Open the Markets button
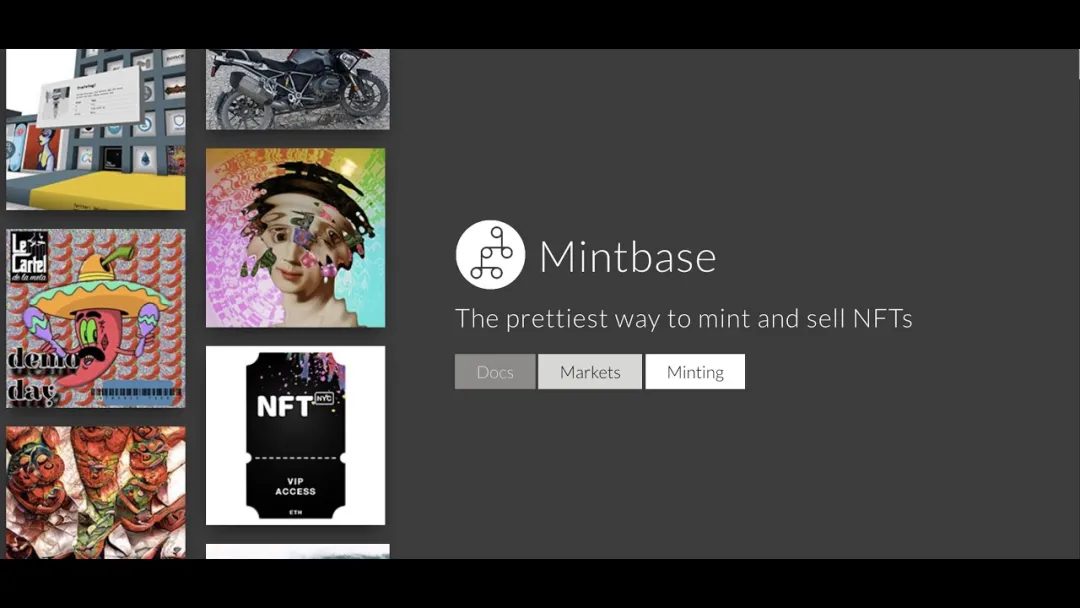The image size is (1080, 608). point(590,372)
